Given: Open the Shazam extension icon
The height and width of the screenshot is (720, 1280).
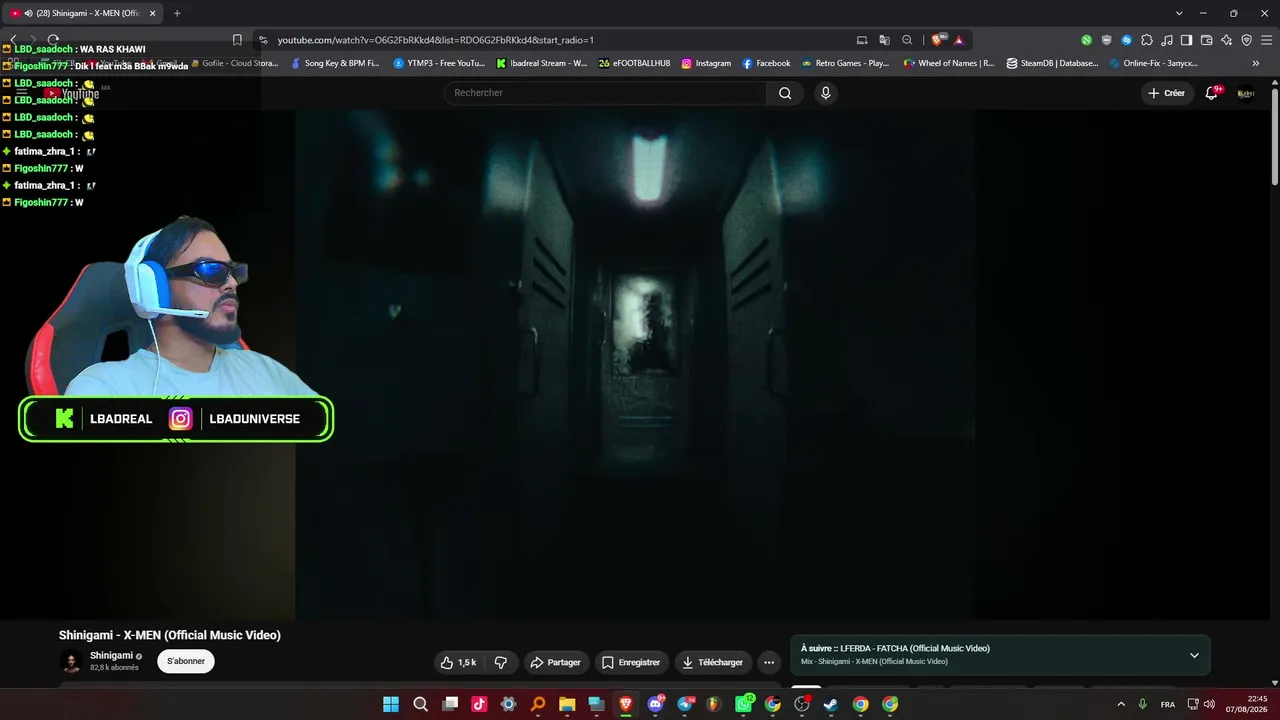Looking at the screenshot, I should tap(1127, 40).
